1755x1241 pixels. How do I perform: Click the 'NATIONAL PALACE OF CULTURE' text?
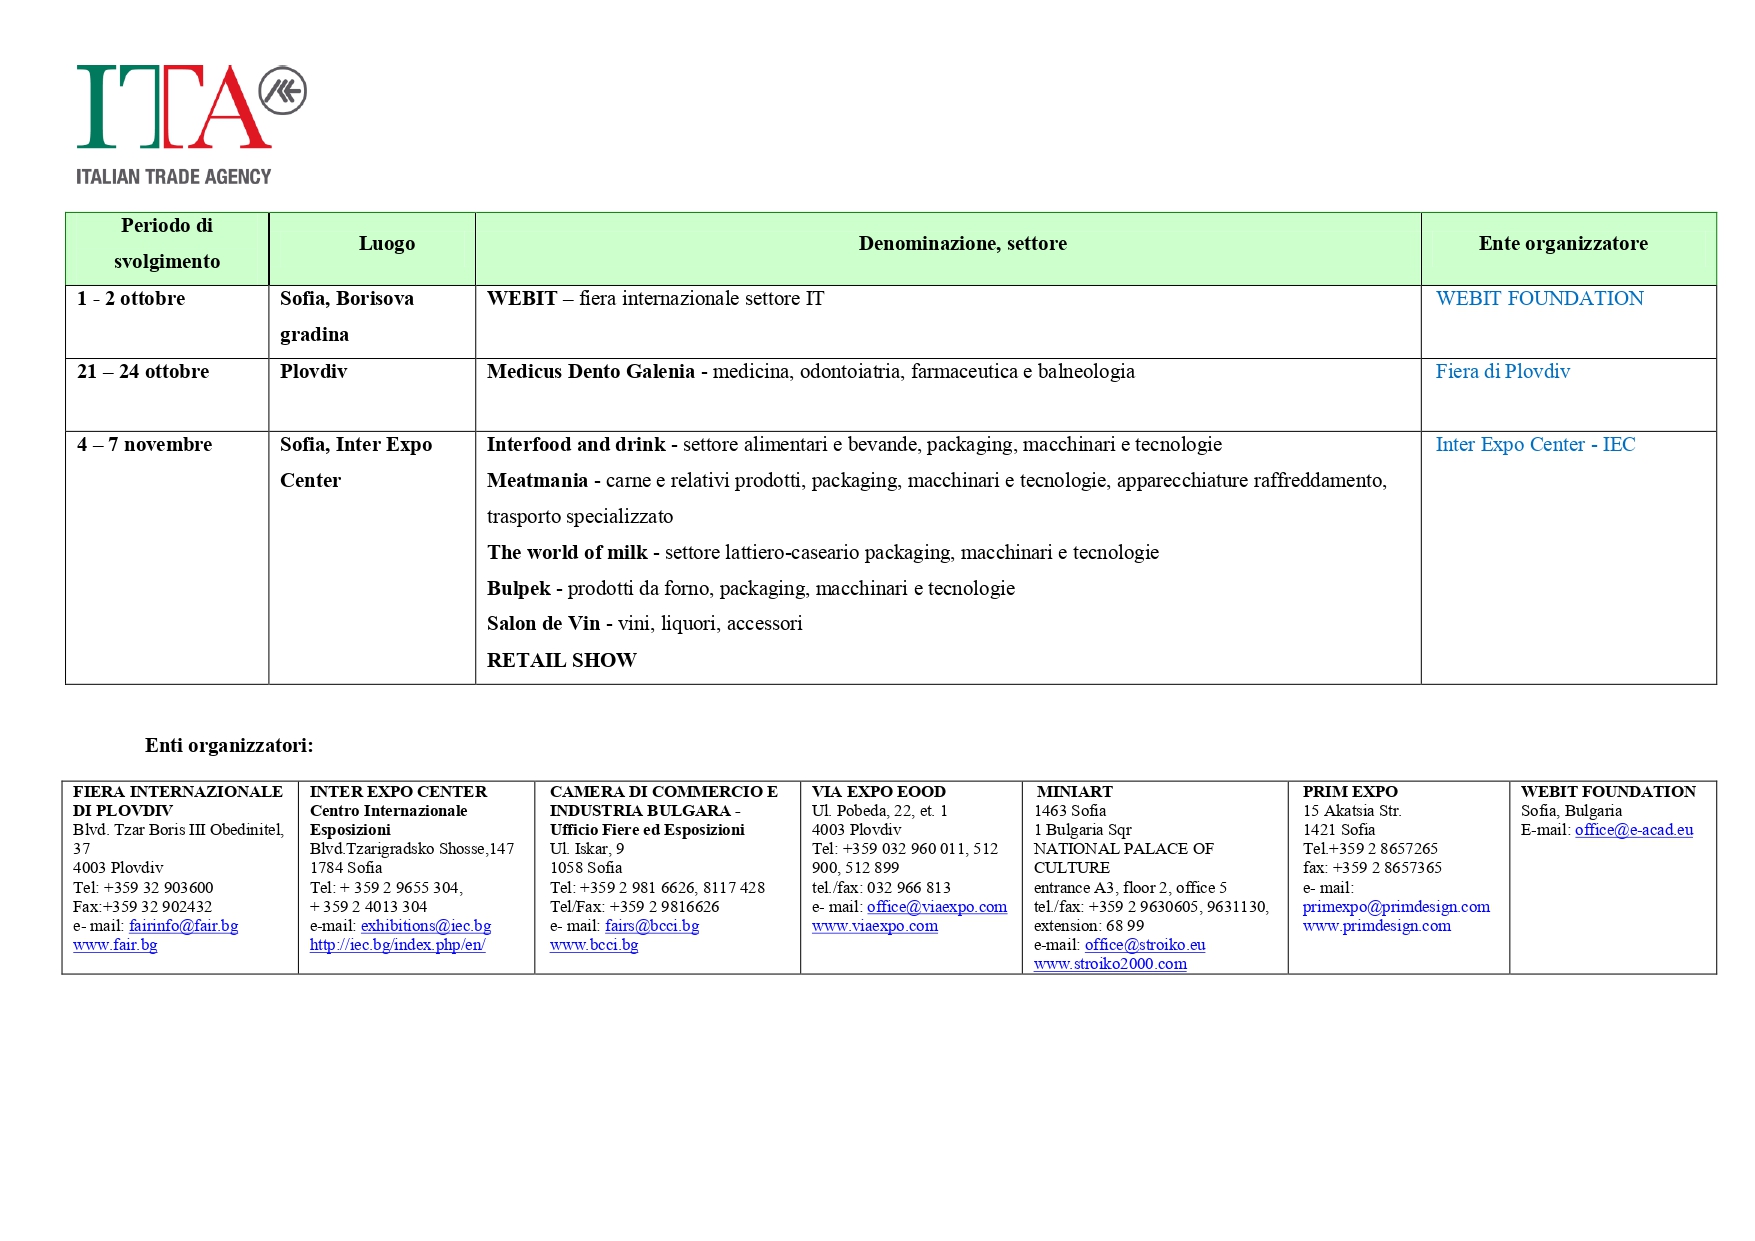[x=1123, y=858]
